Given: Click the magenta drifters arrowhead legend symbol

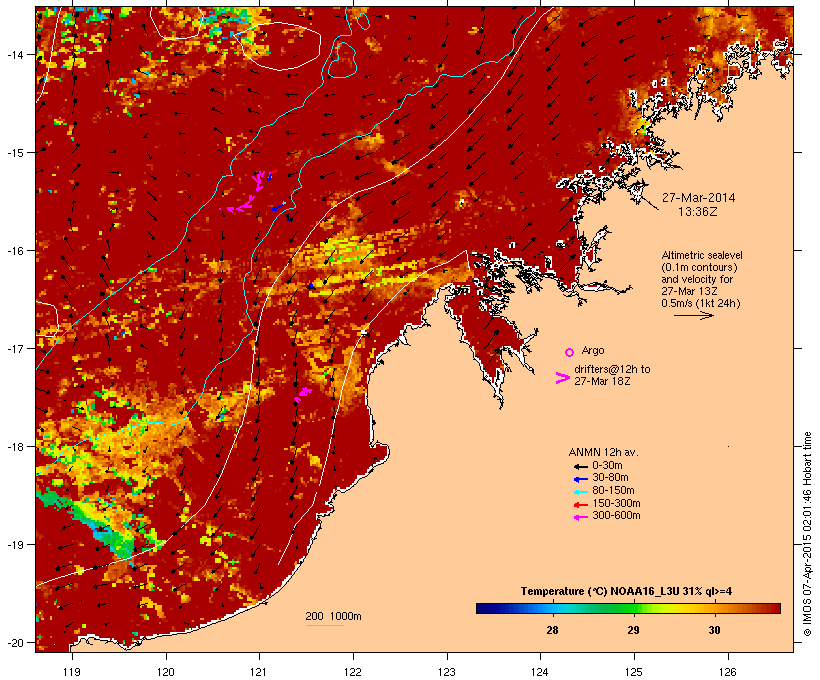Looking at the screenshot, I should [562, 378].
